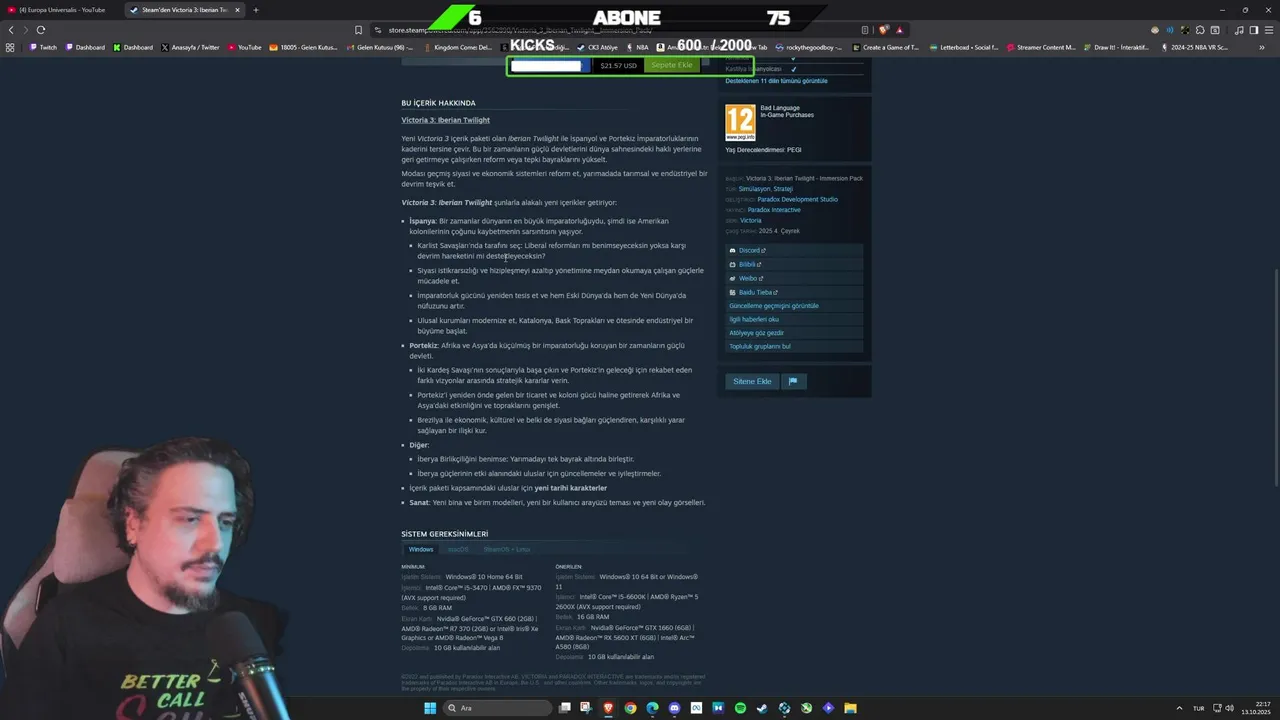
Task: Open Twitch bookmark
Action: [x=43, y=47]
